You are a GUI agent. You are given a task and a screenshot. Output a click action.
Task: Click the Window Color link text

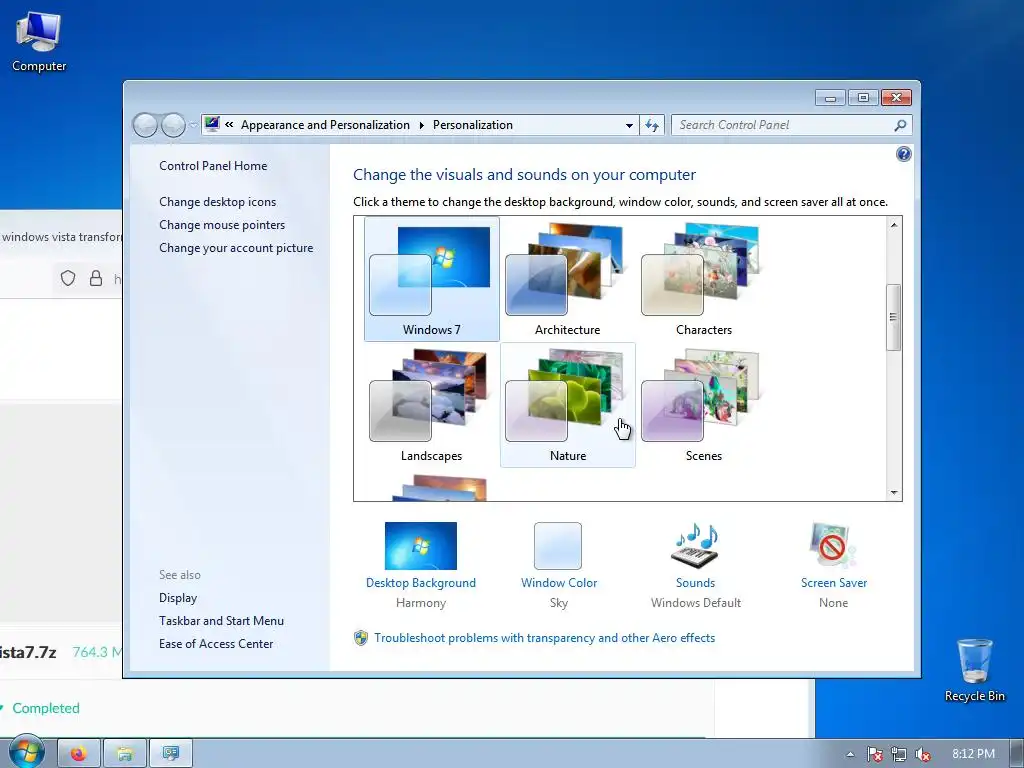(559, 583)
